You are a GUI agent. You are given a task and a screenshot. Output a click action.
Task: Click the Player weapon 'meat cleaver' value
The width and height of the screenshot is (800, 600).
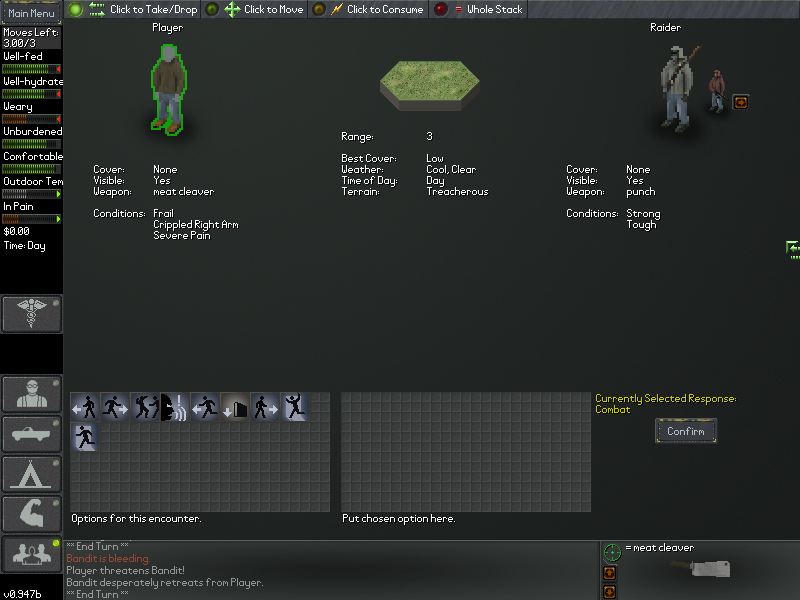tap(184, 192)
